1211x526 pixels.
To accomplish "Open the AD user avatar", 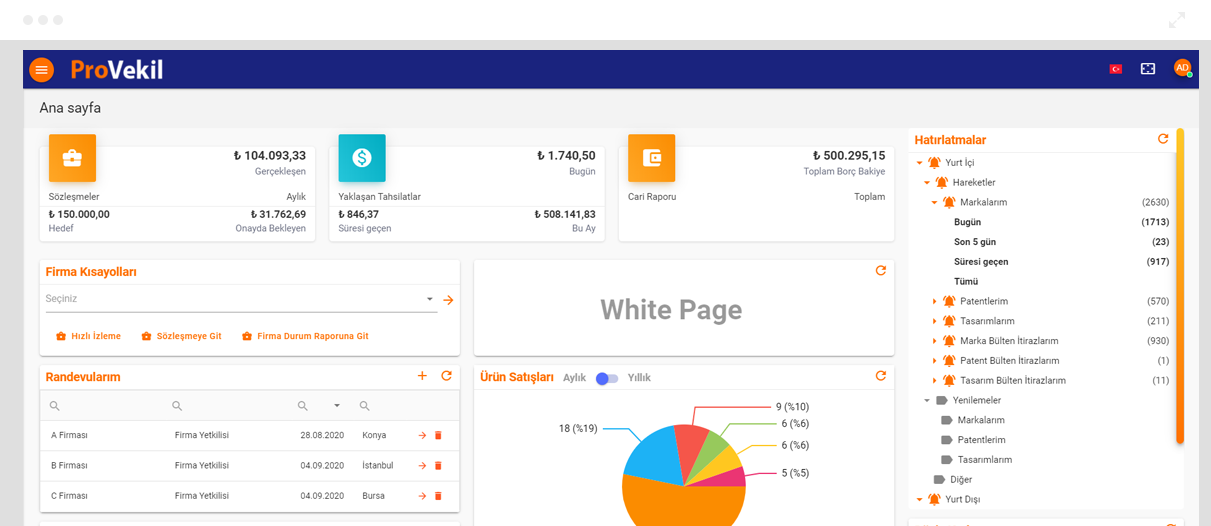I will [x=1182, y=68].
